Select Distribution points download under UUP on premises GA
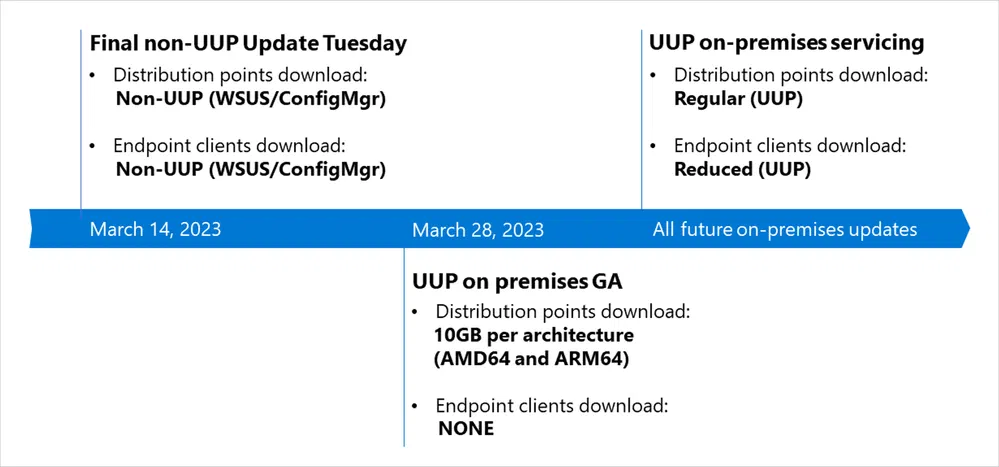Viewport: 999px width, 467px height. 562,312
